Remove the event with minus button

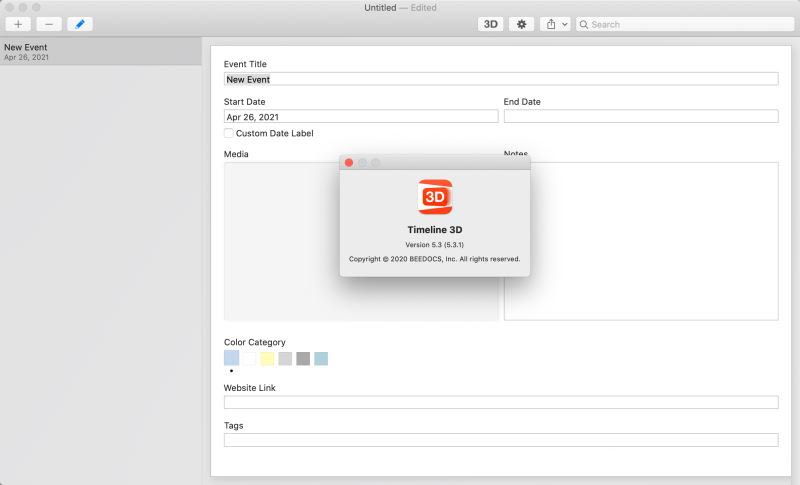click(49, 24)
